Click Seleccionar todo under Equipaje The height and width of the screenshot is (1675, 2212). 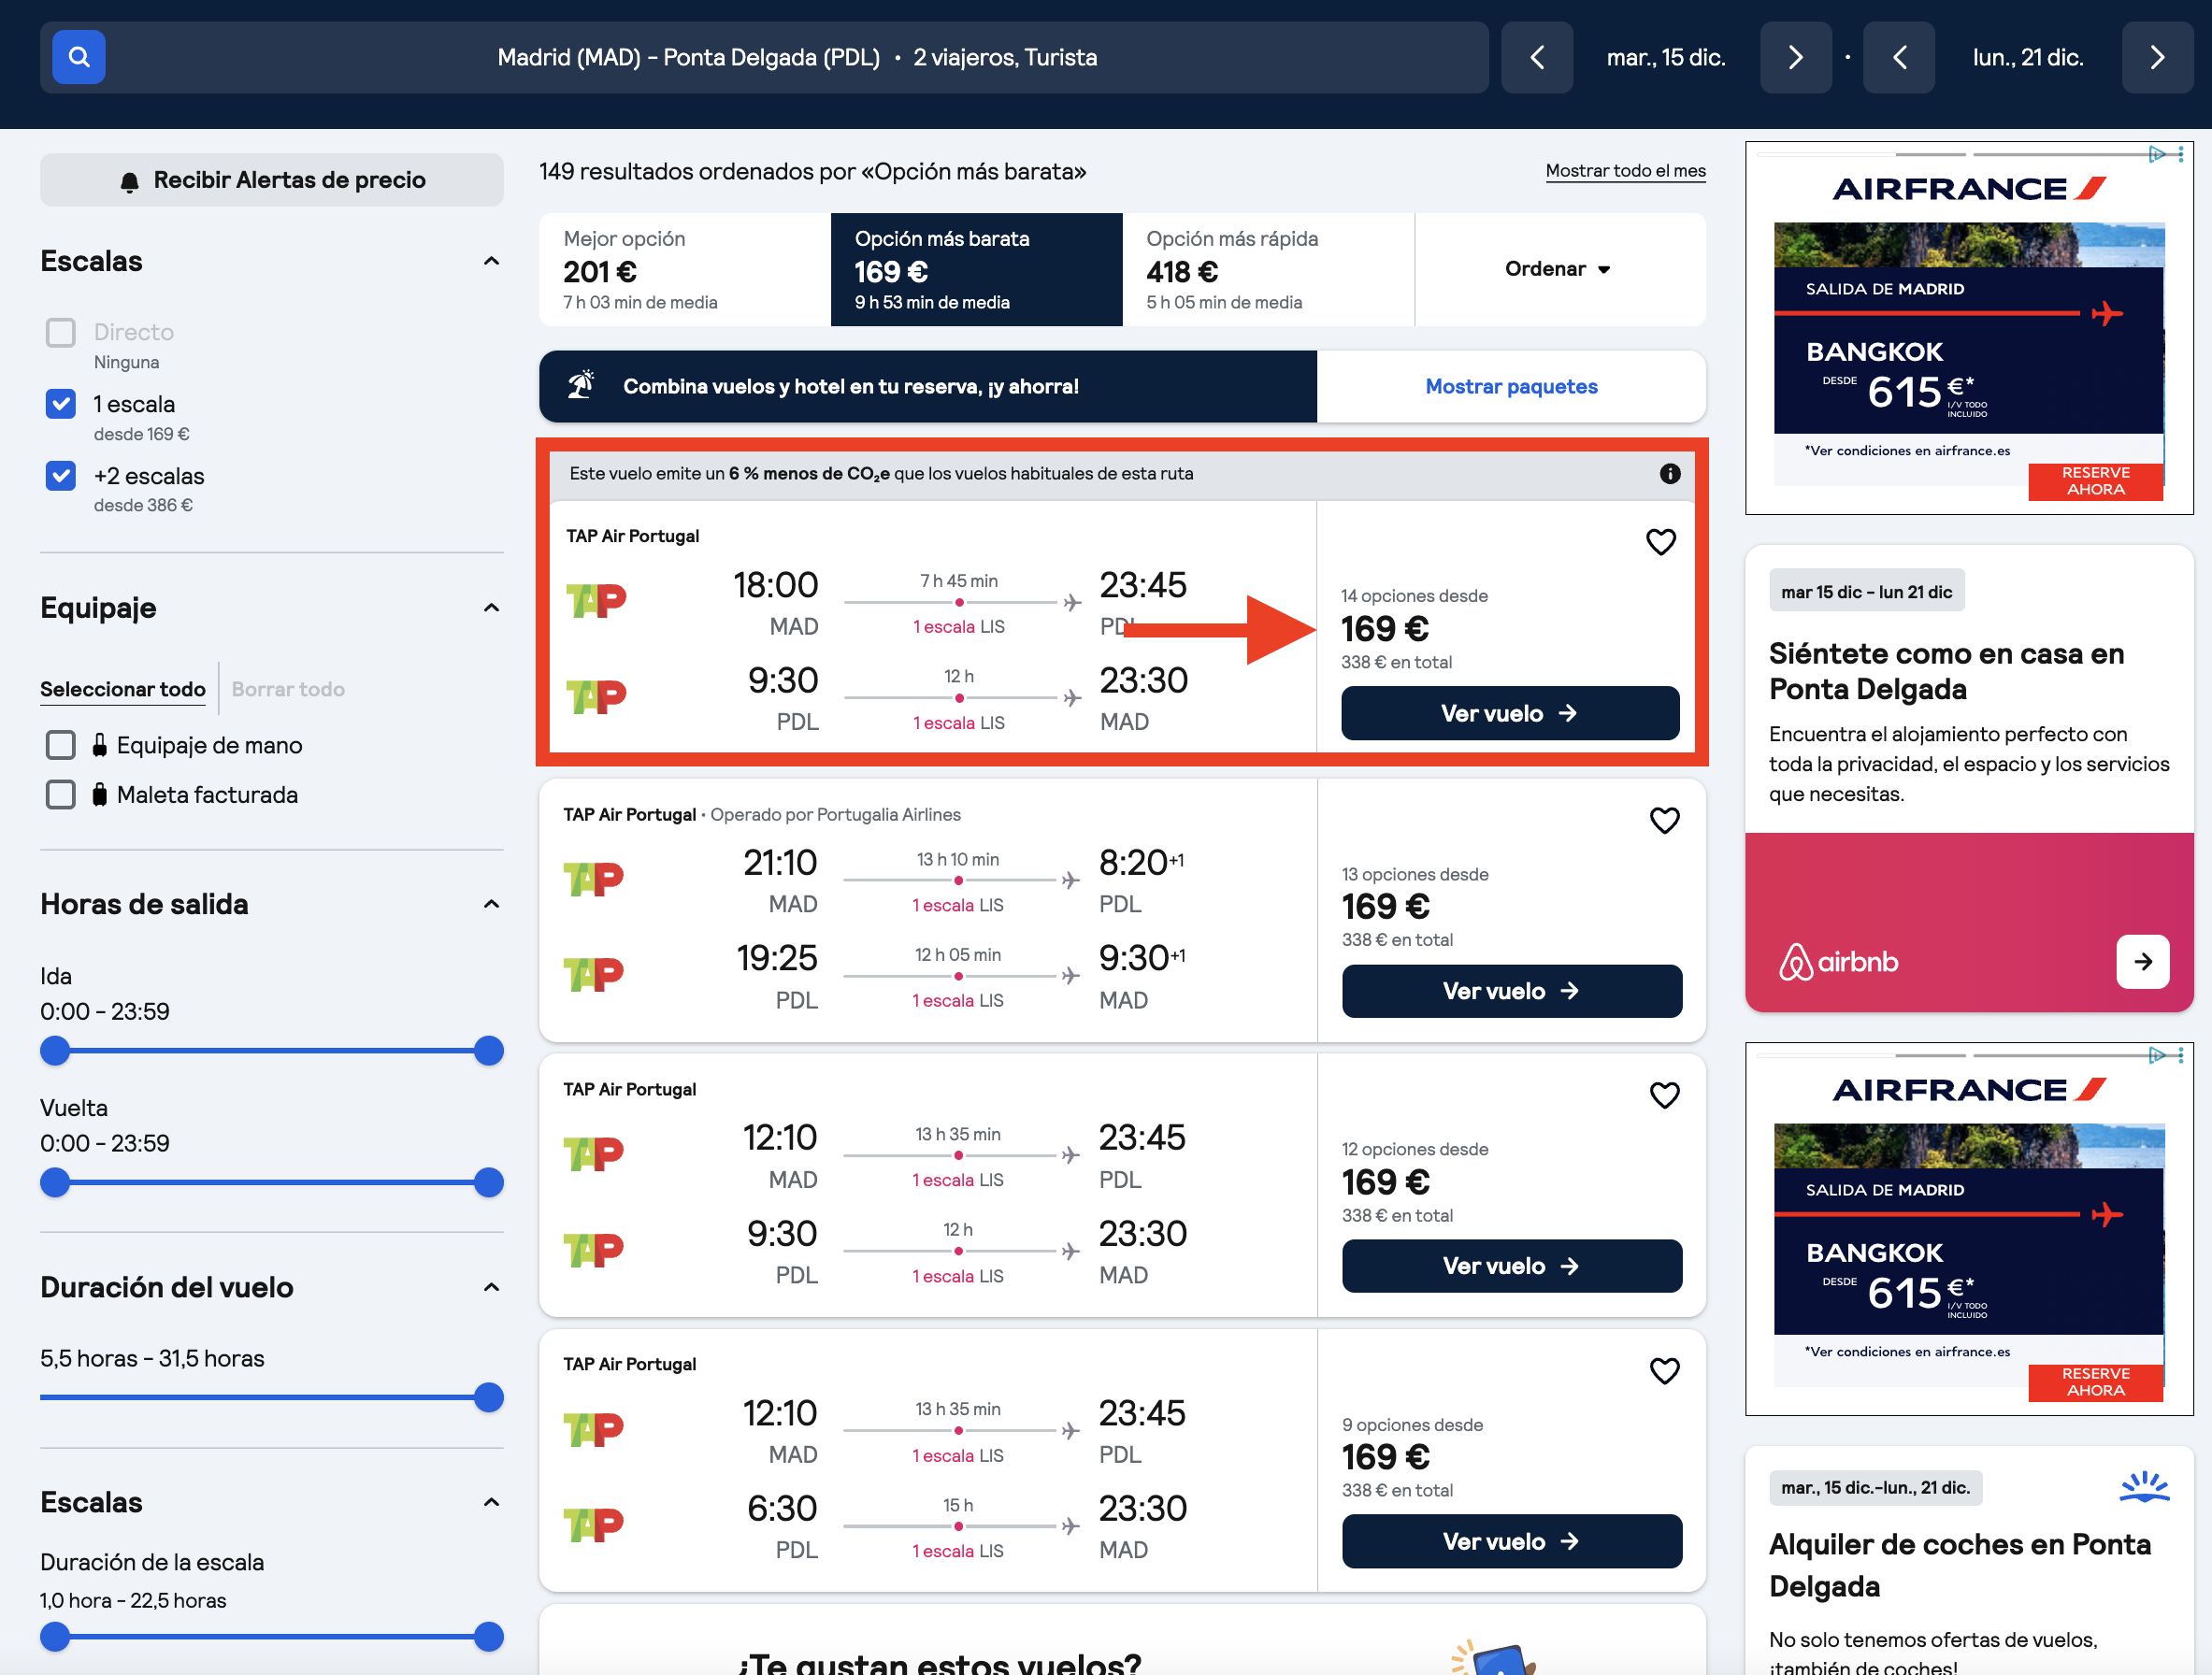[123, 689]
